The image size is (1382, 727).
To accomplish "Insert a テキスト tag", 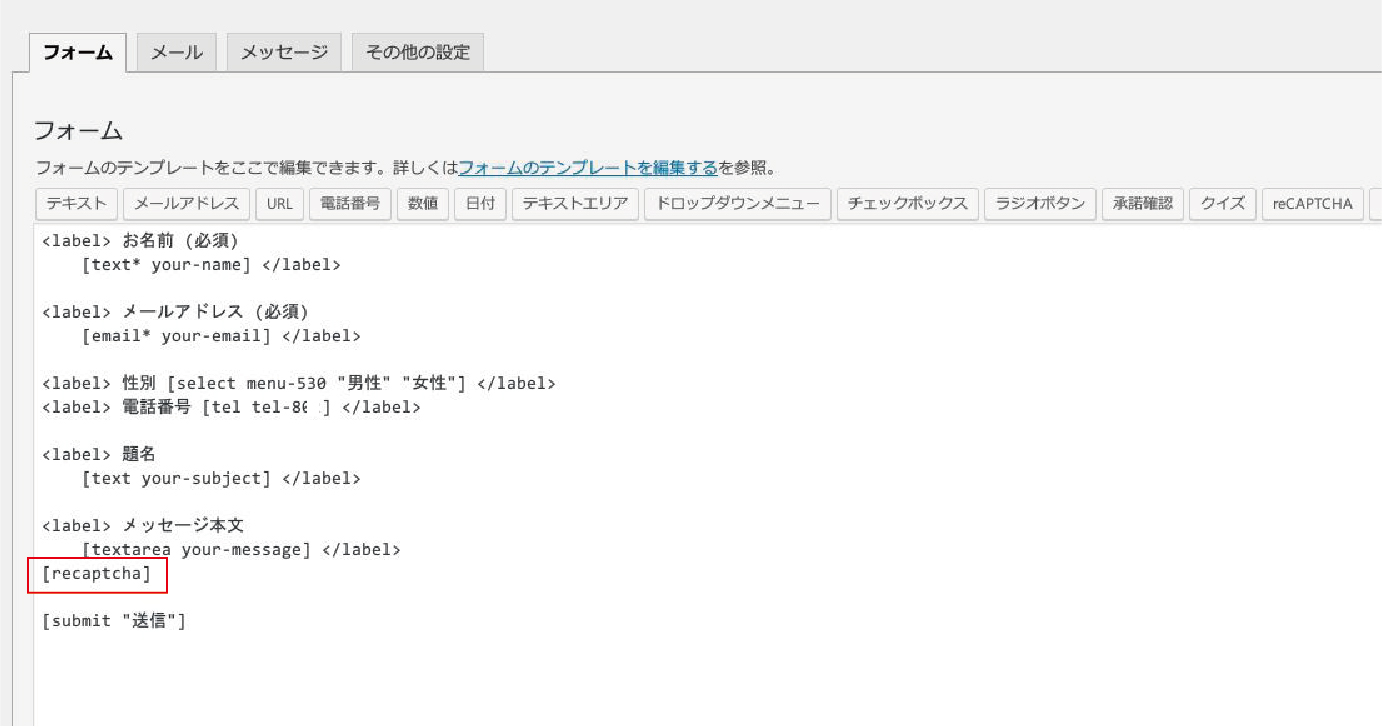I will (77, 204).
